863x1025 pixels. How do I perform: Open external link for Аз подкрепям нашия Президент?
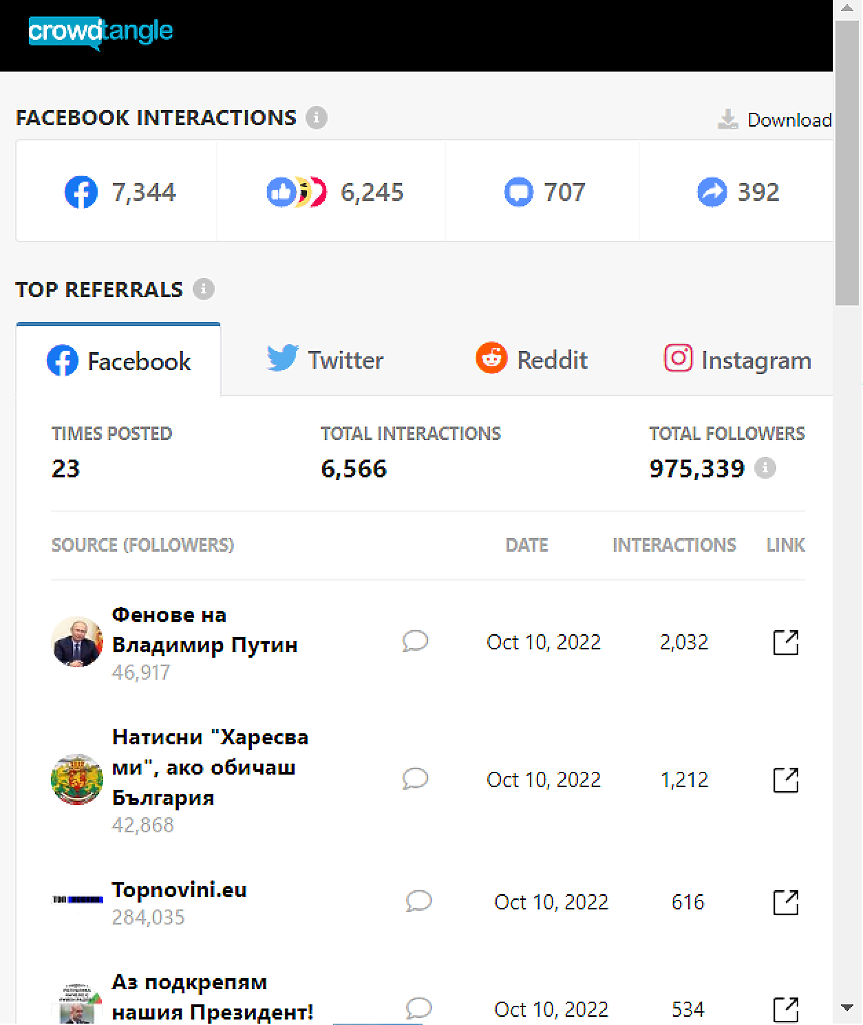tap(786, 1009)
